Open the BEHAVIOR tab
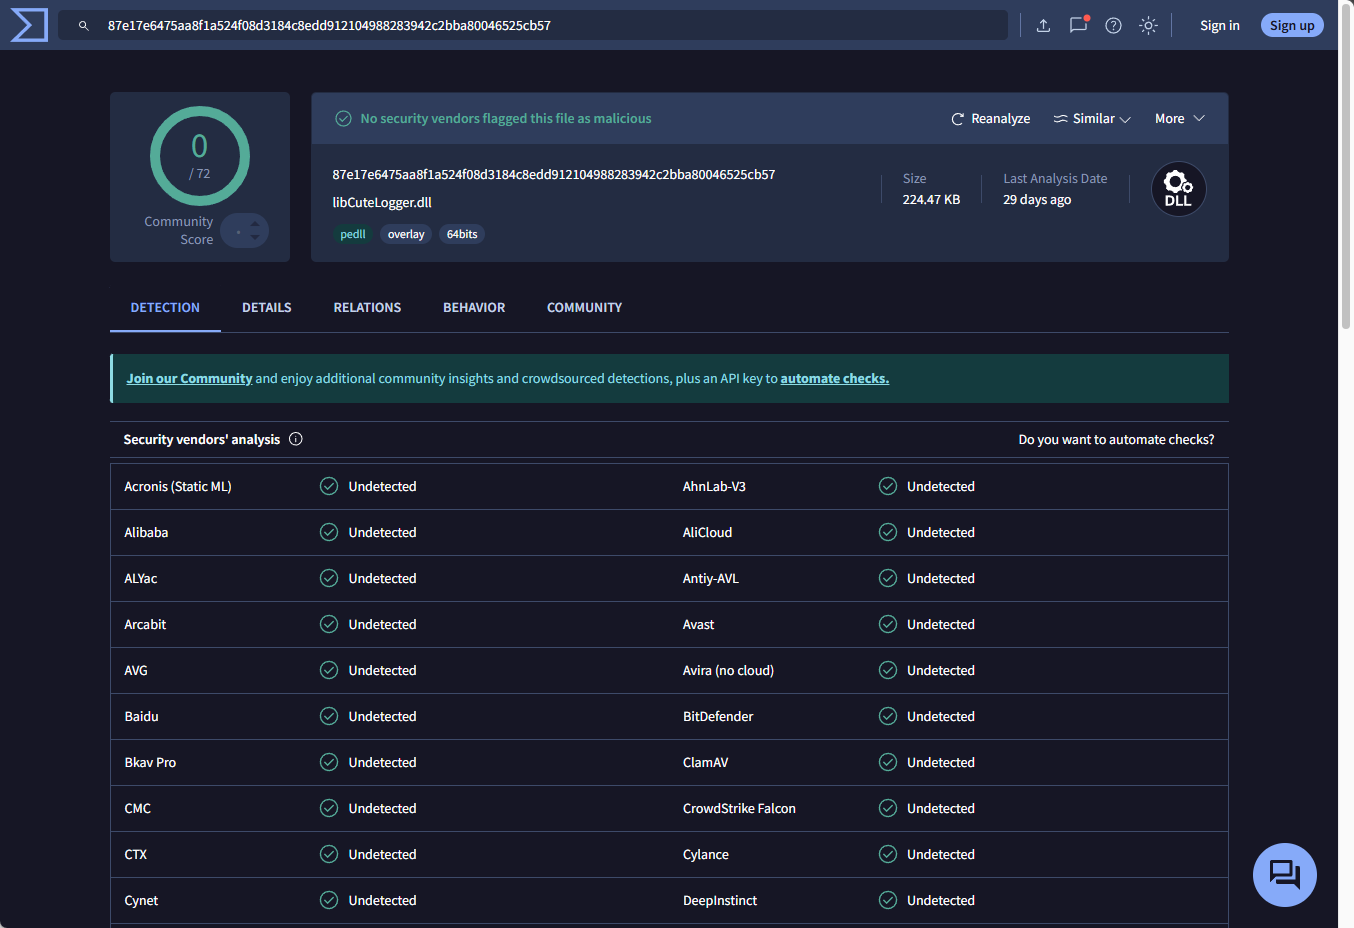 pyautogui.click(x=474, y=307)
